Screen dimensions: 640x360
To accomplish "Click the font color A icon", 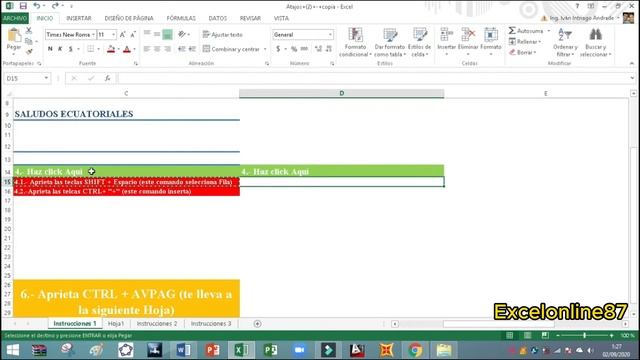I will pos(127,49).
